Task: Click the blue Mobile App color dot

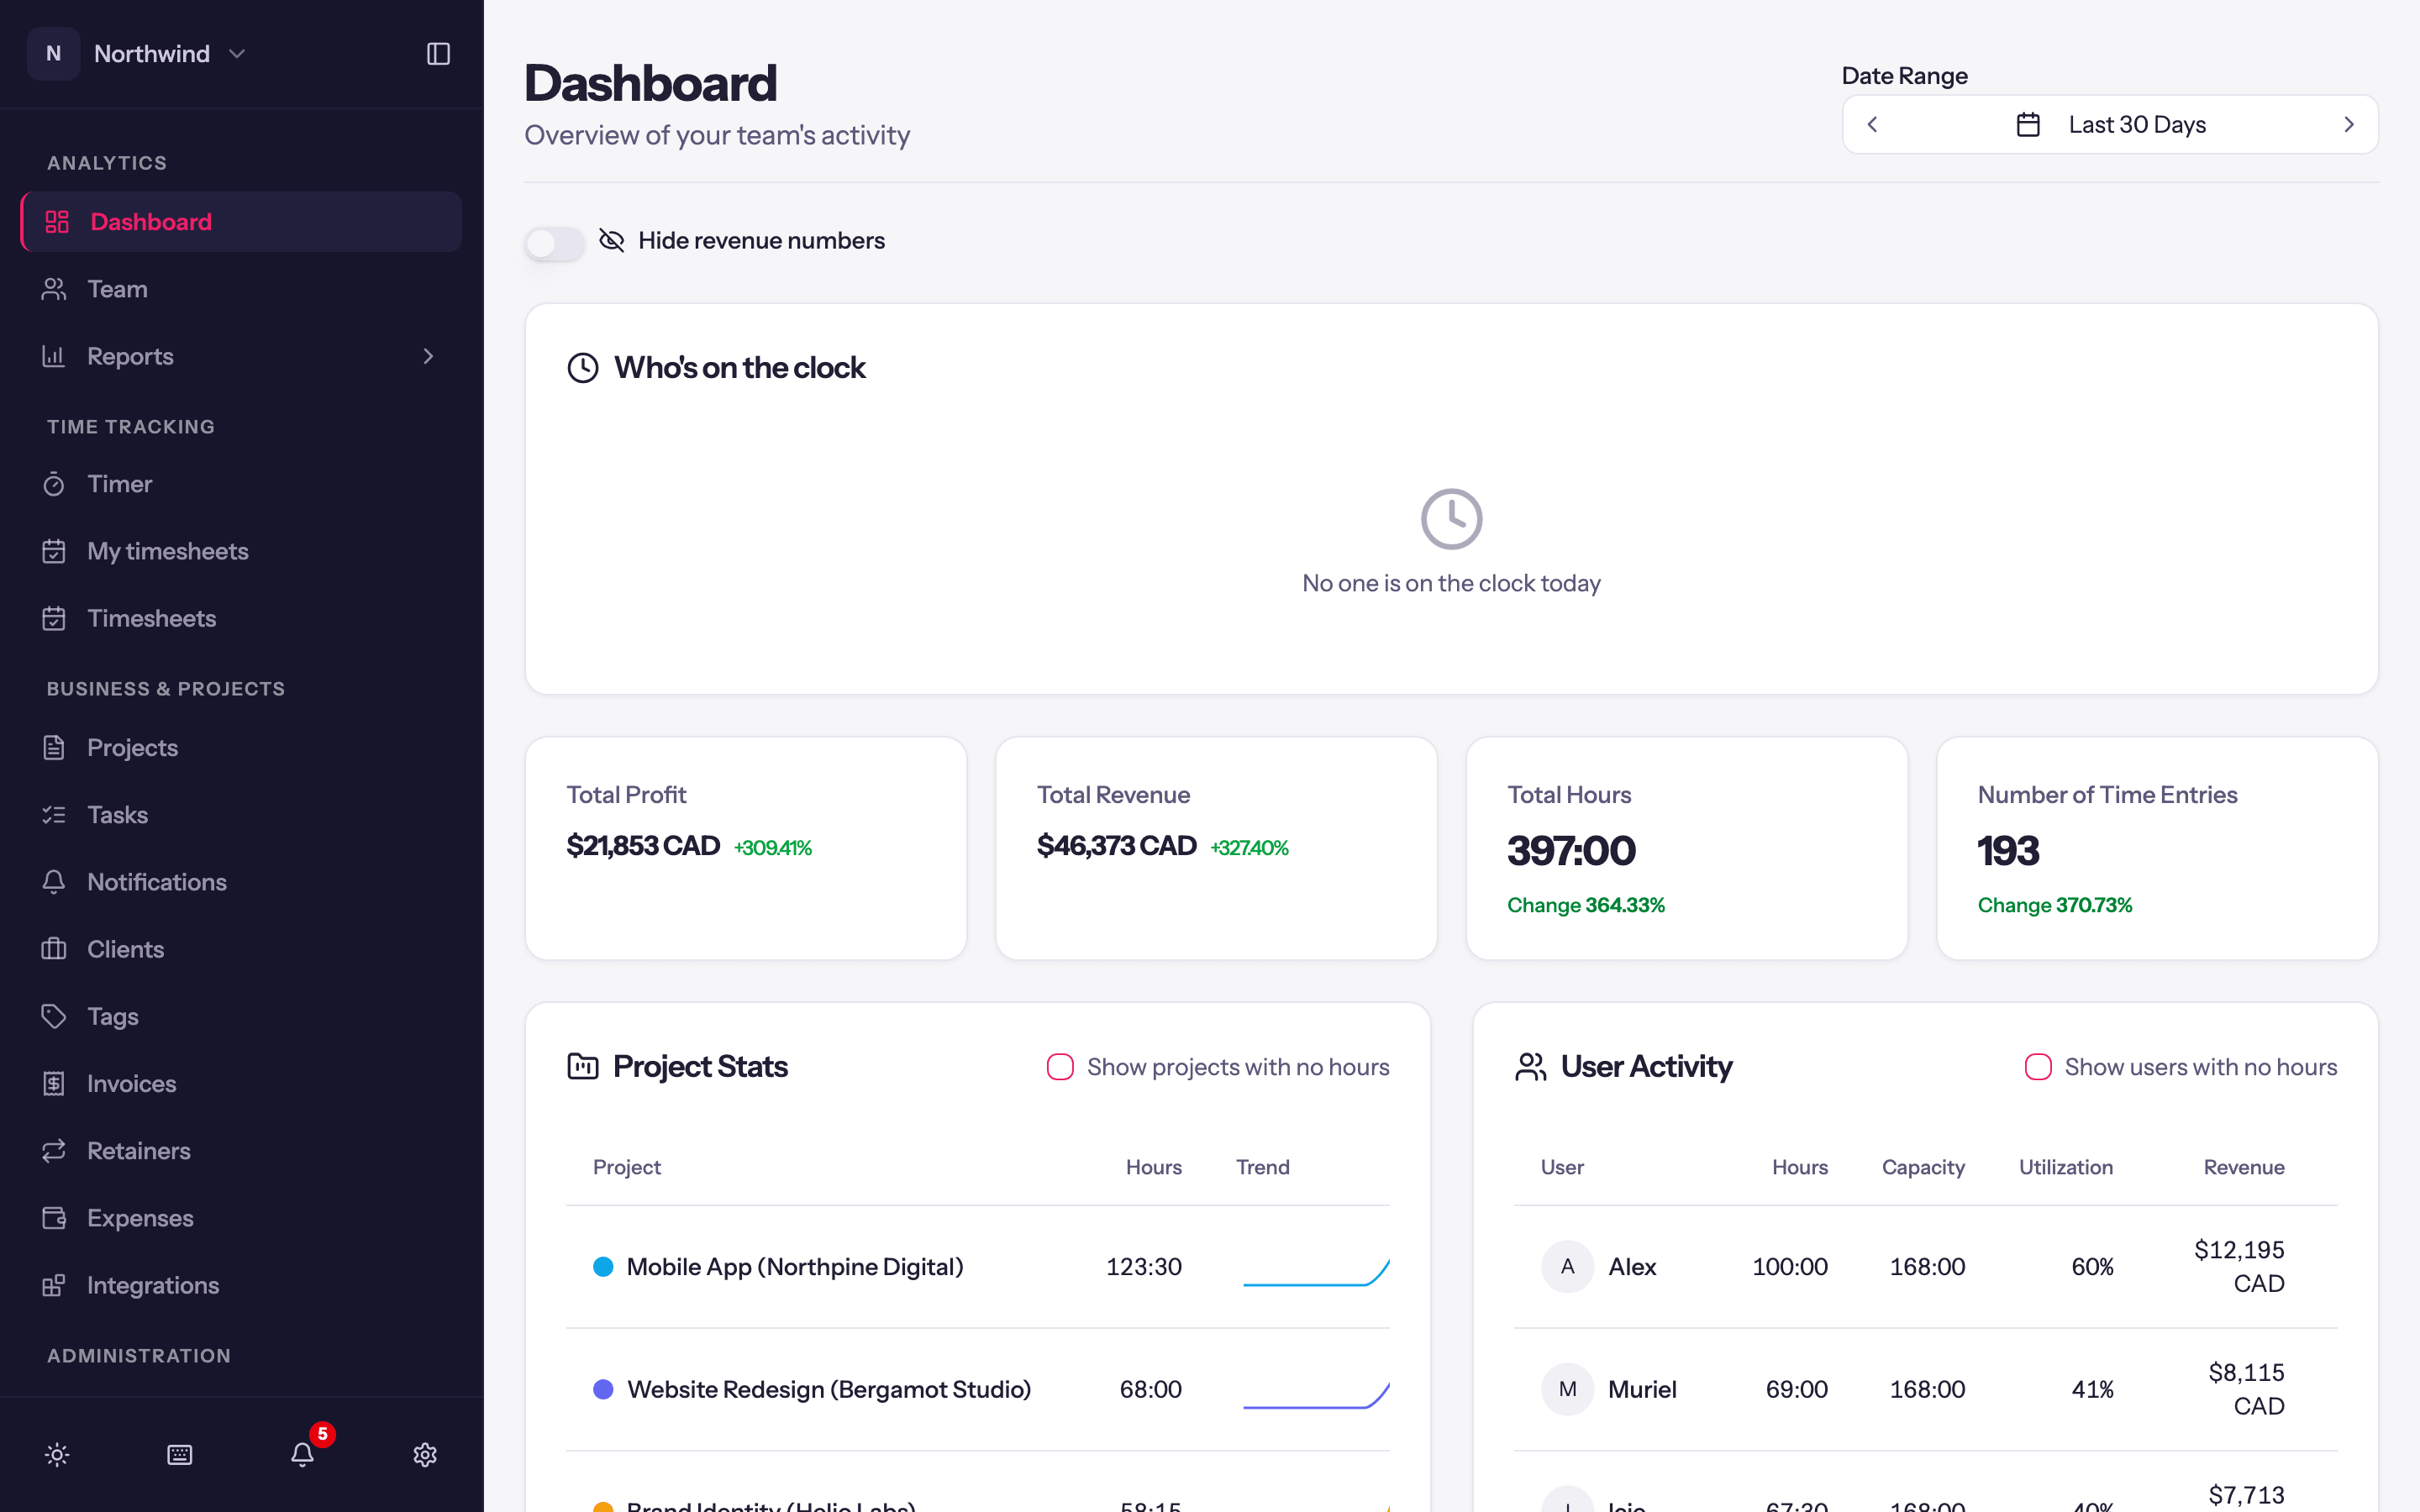Action: tap(603, 1267)
